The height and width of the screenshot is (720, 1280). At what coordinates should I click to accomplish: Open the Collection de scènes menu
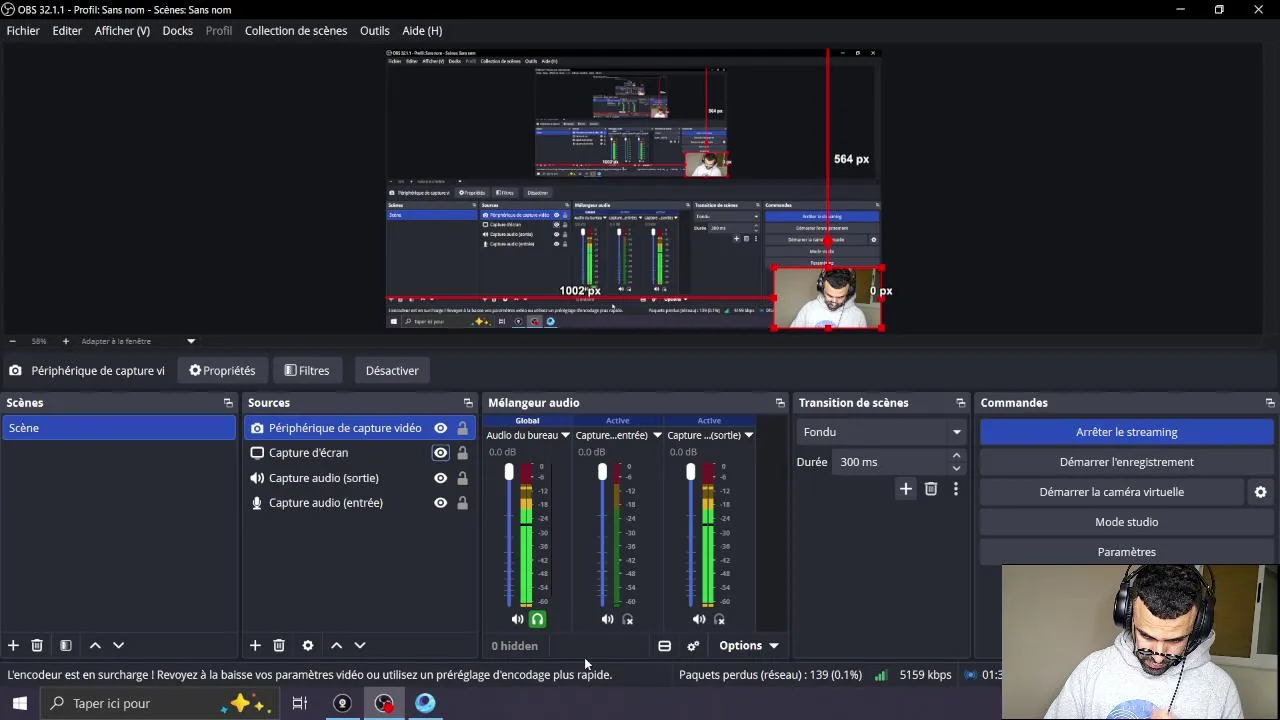click(x=296, y=31)
